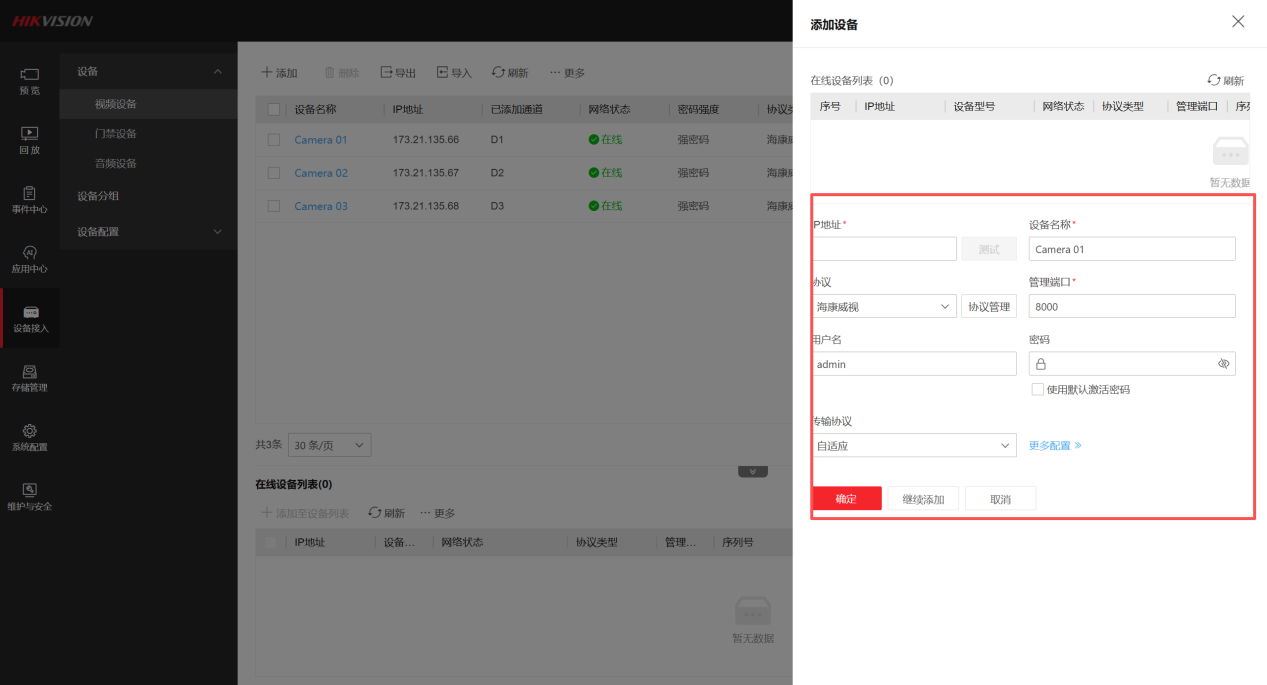Open the 协议 海康威视 dropdown
This screenshot has width=1267, height=685.
click(x=884, y=307)
